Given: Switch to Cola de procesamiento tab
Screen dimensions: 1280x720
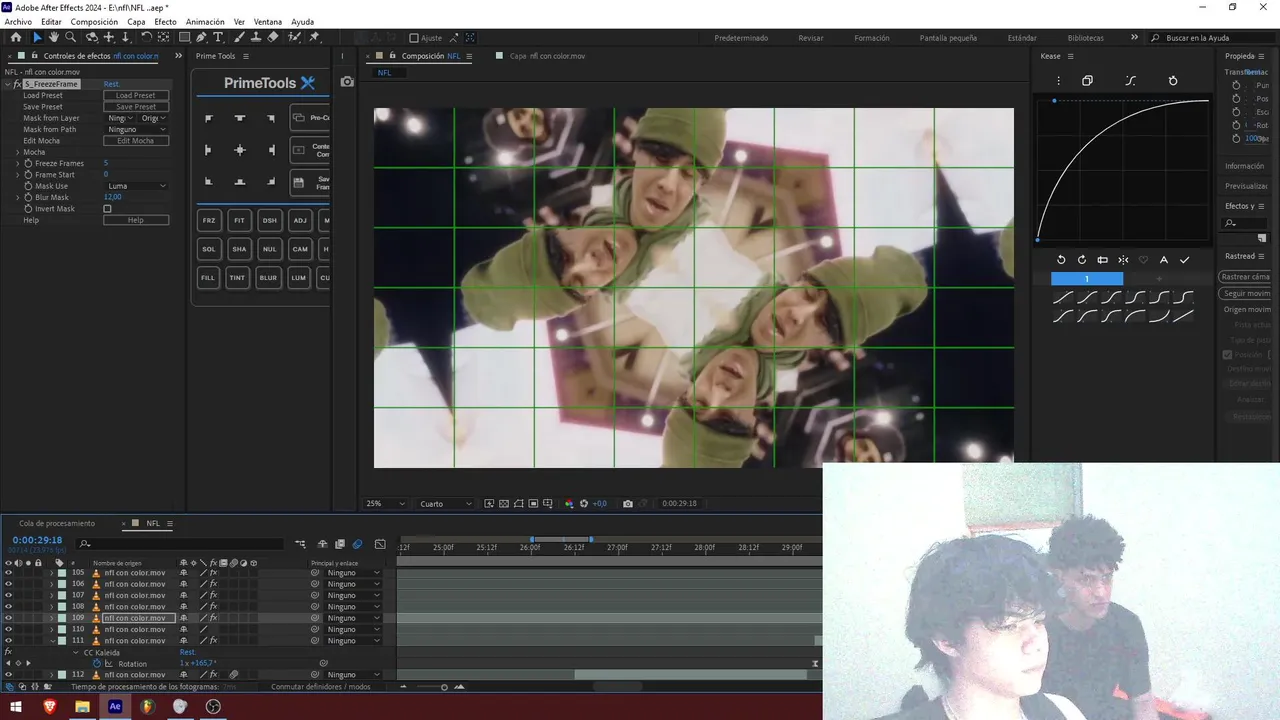Looking at the screenshot, I should (x=57, y=523).
